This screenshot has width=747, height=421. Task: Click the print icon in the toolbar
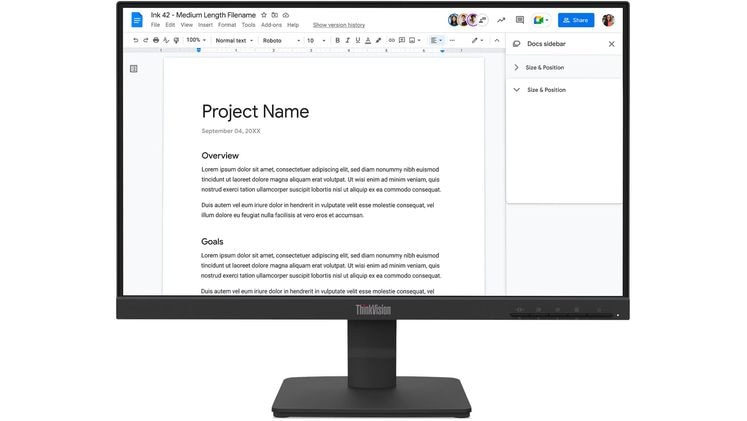coord(155,41)
